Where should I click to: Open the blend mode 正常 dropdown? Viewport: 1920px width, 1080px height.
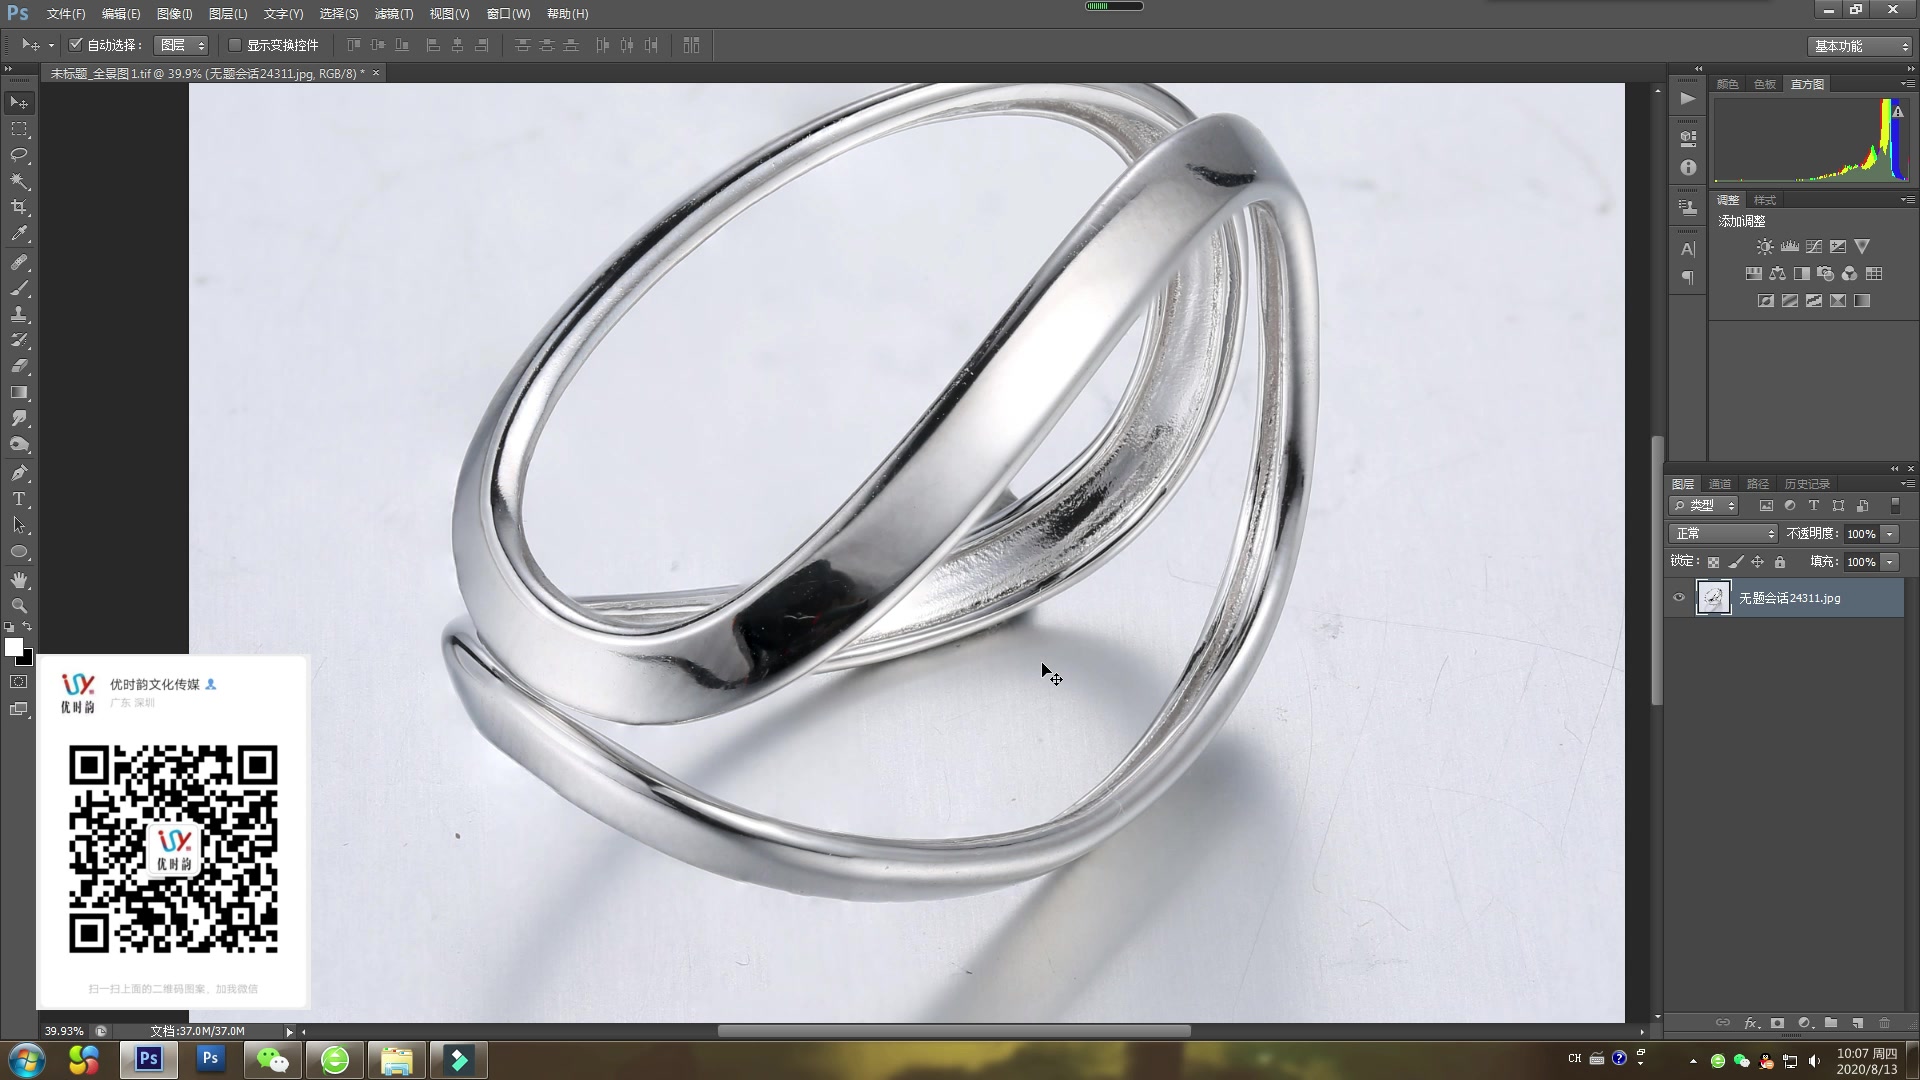coord(1723,534)
